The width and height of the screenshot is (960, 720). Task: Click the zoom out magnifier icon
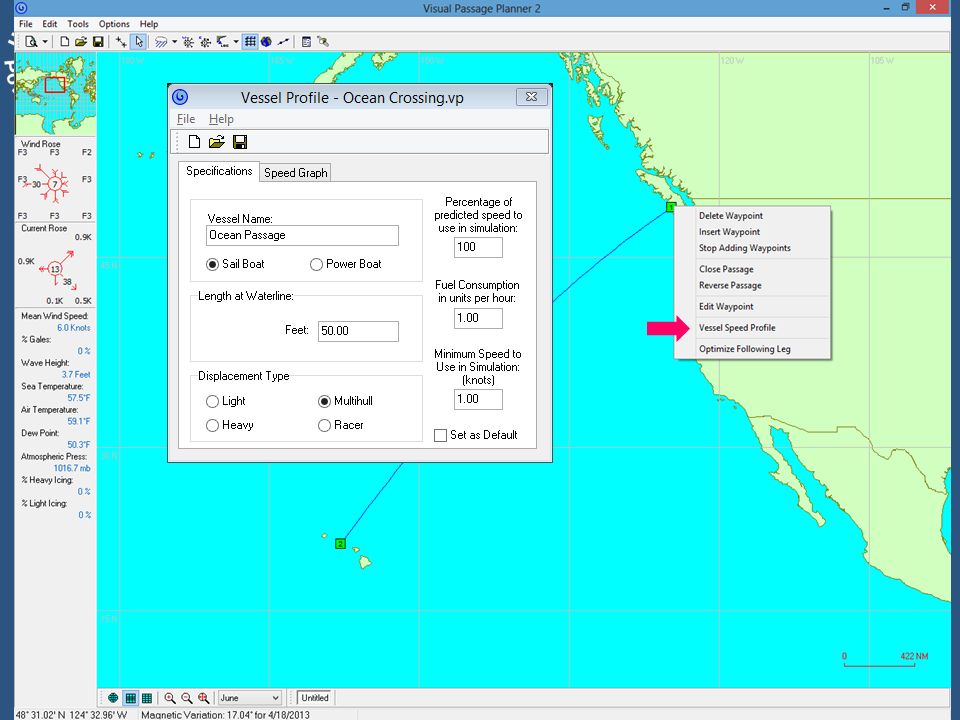click(x=187, y=698)
